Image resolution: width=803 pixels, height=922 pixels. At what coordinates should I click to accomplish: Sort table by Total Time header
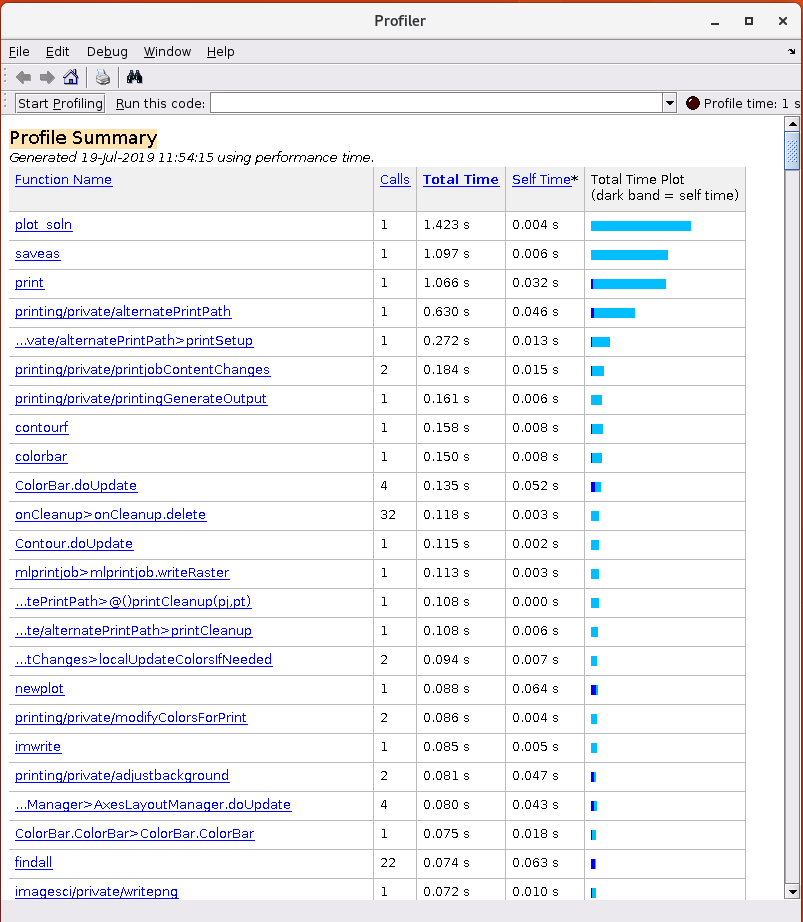point(461,180)
